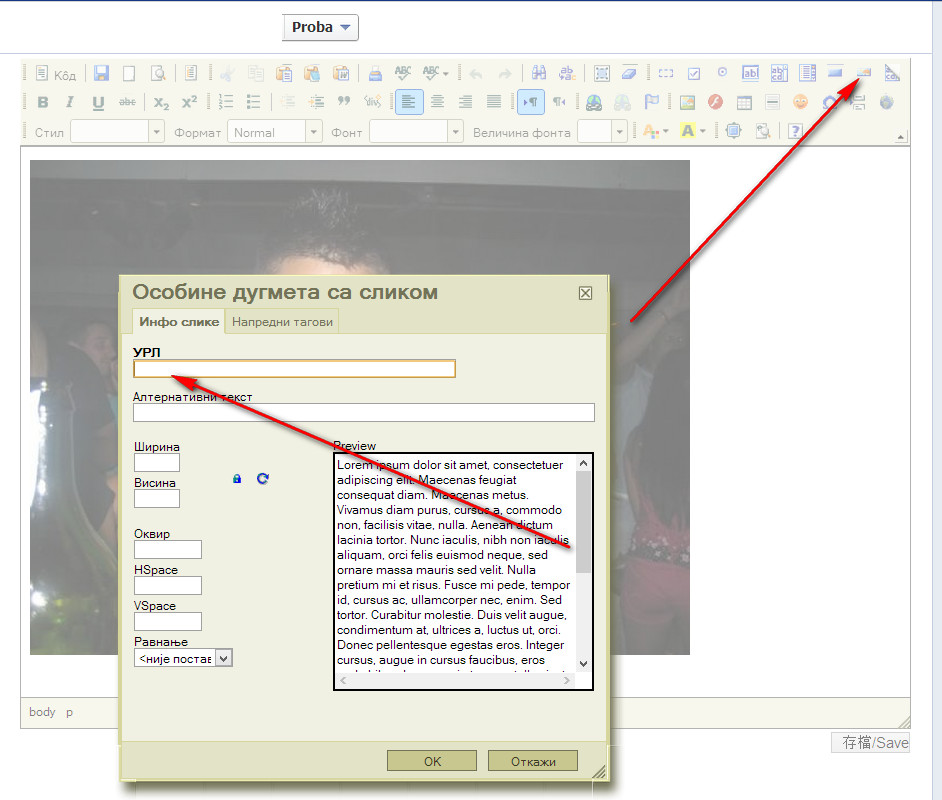Collapse the toolbar with corner arrow
Viewport: 942px width, 800px height.
900,138
